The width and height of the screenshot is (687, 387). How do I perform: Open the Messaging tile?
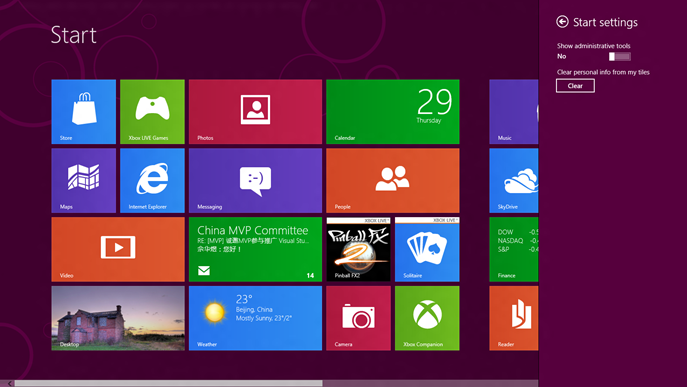pos(255,181)
